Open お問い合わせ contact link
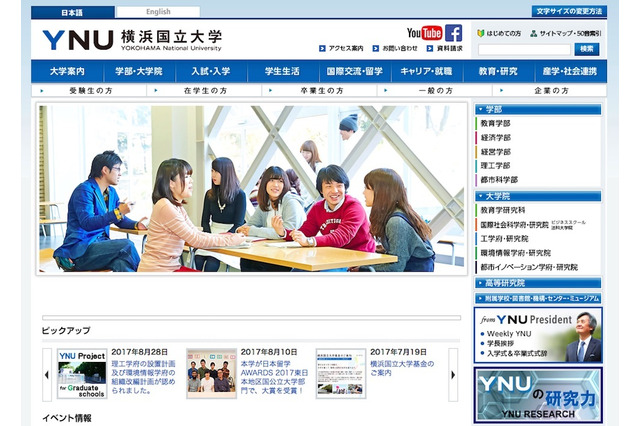 pyautogui.click(x=395, y=48)
